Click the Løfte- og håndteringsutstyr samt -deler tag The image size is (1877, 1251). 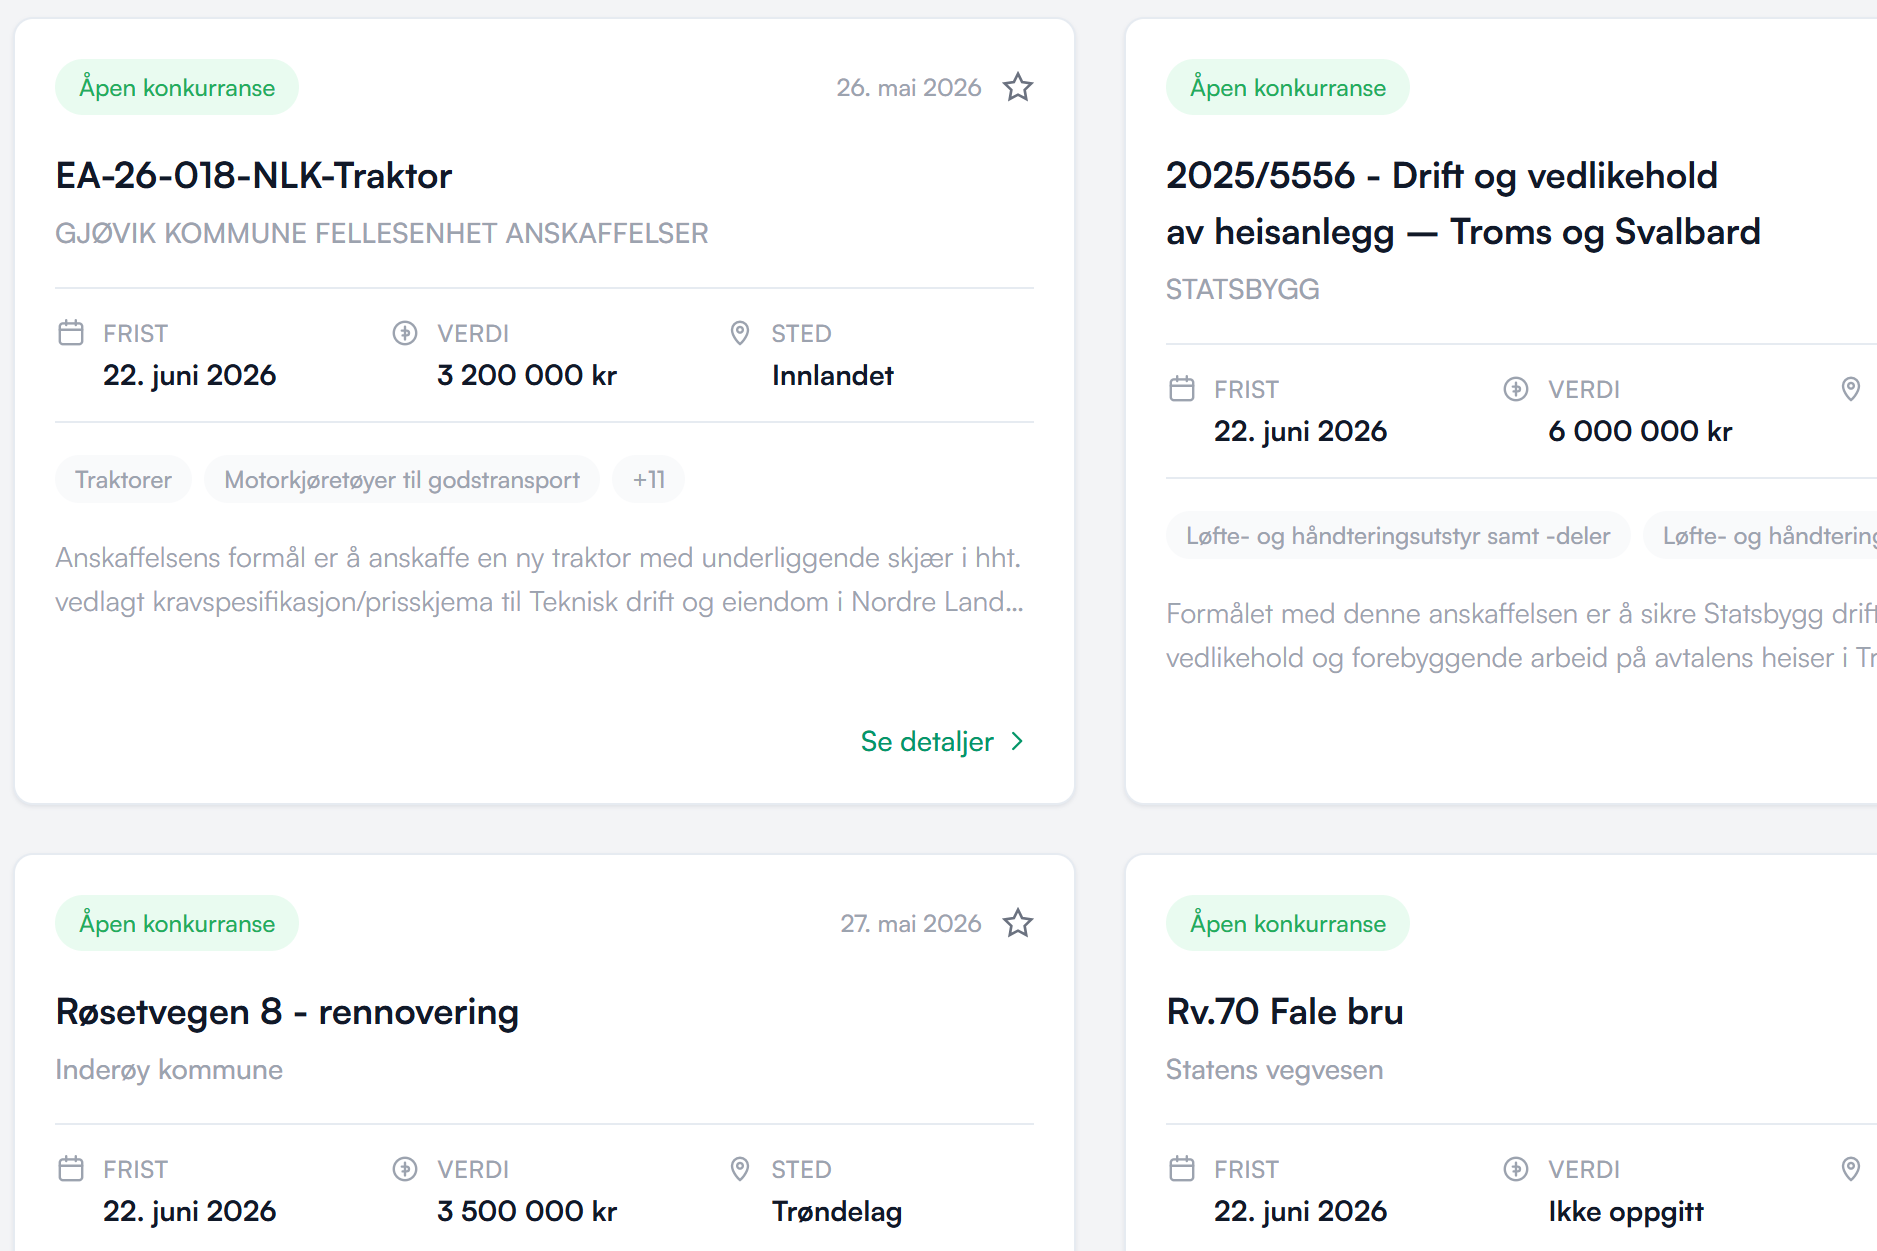[1398, 535]
